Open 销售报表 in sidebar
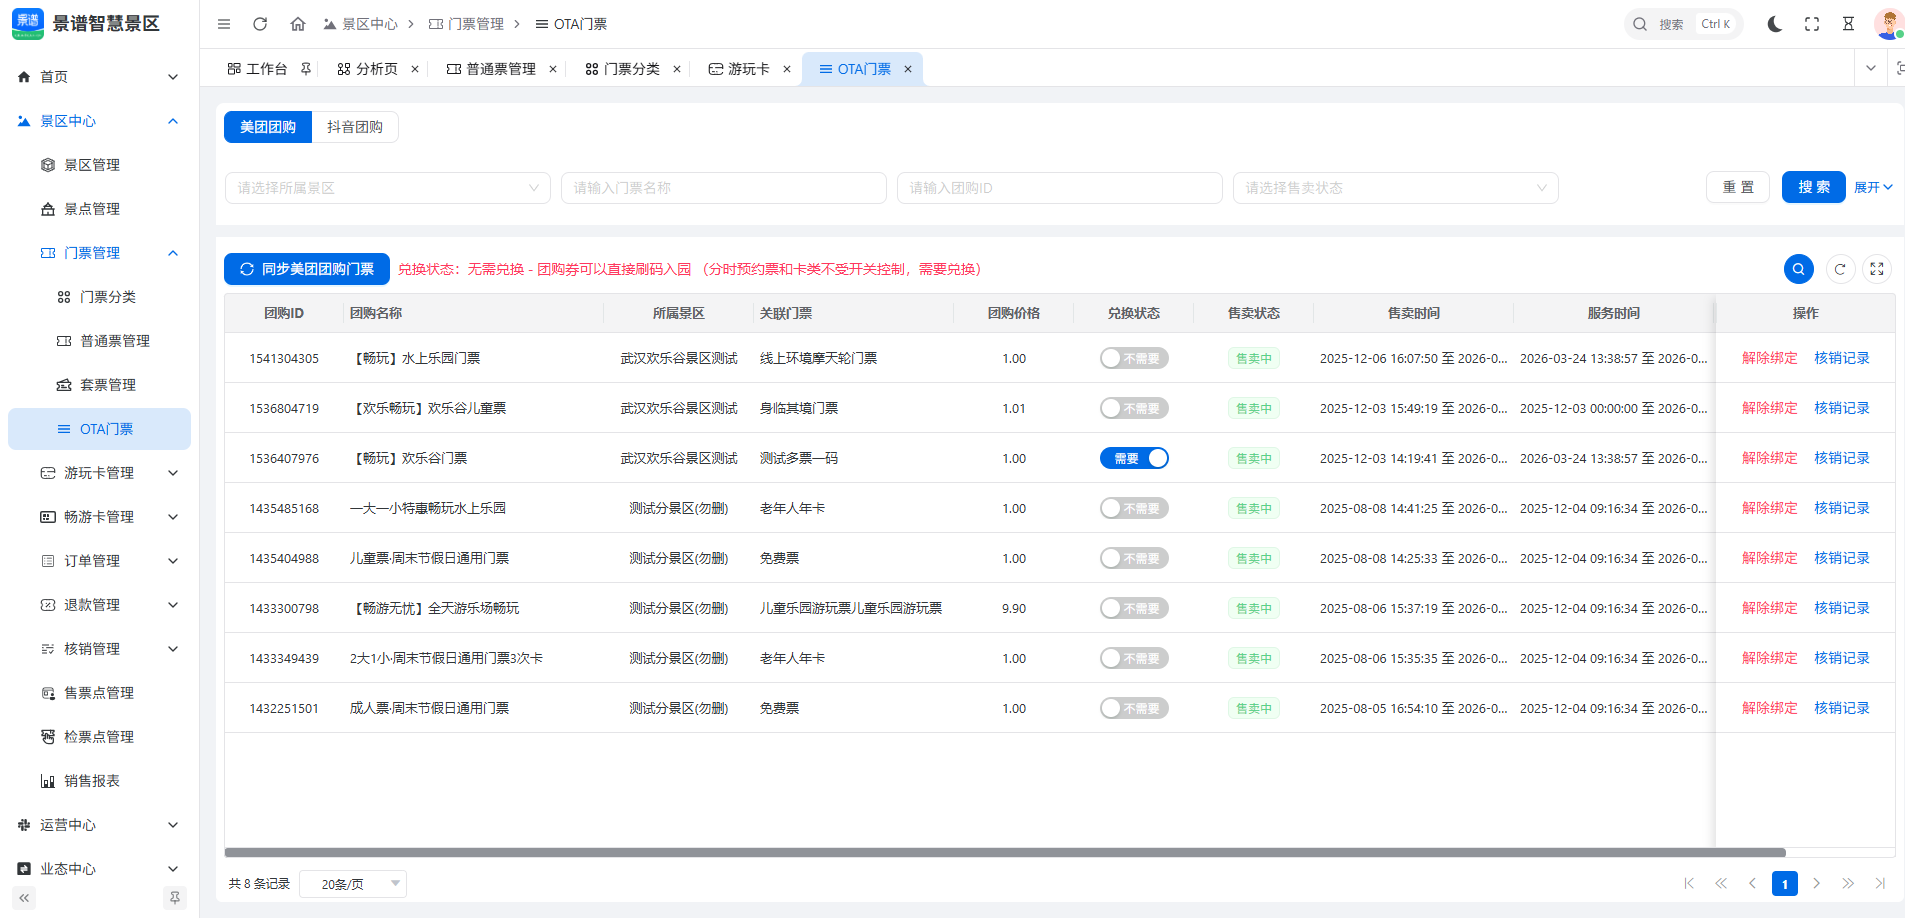1905x918 pixels. (x=99, y=781)
